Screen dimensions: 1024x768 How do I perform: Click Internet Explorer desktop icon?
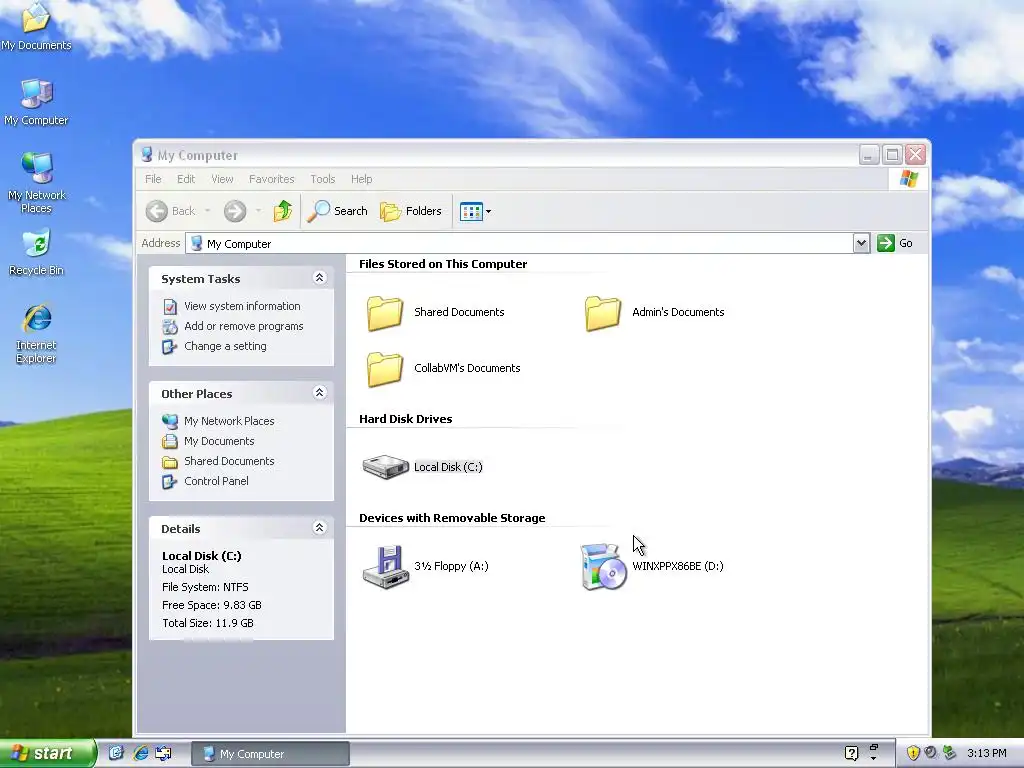tap(36, 333)
